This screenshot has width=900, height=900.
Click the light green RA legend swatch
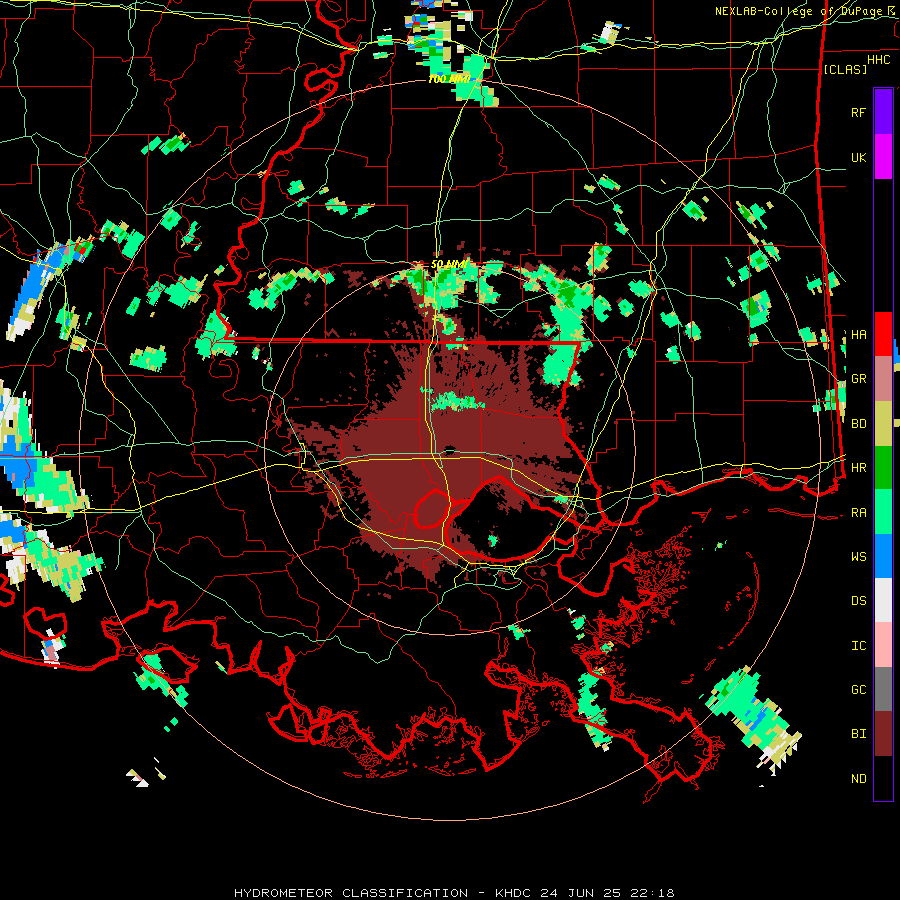pos(883,512)
